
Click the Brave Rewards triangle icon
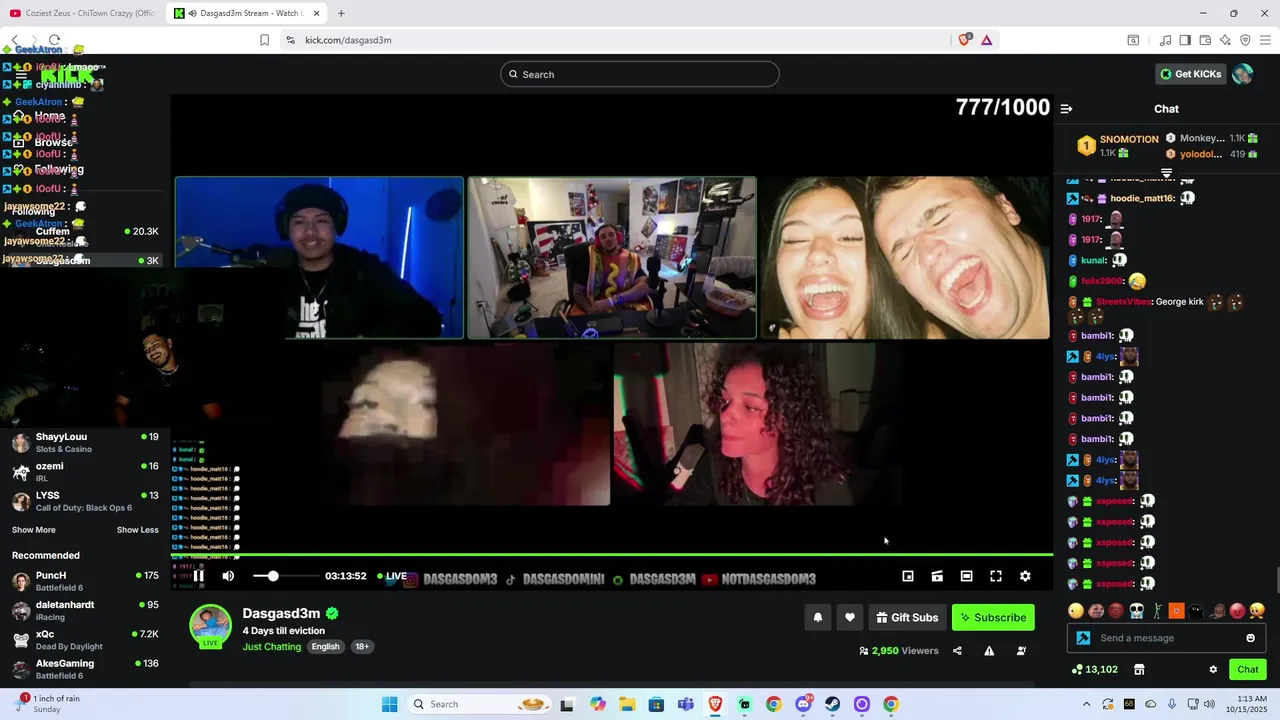(986, 40)
